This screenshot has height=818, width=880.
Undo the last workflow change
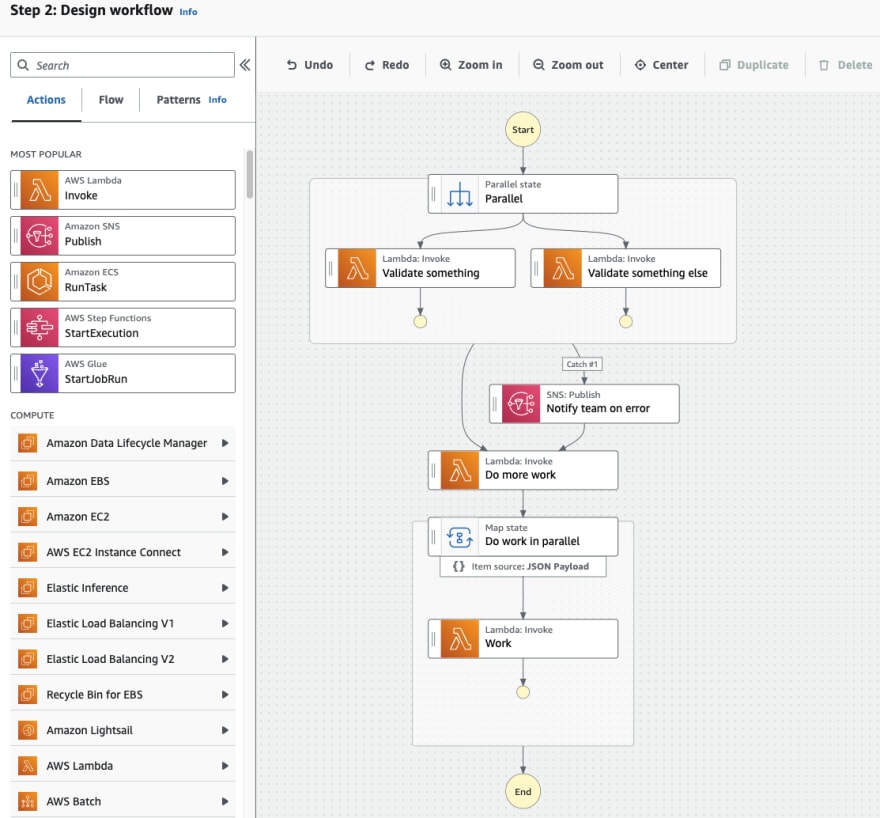click(x=310, y=65)
